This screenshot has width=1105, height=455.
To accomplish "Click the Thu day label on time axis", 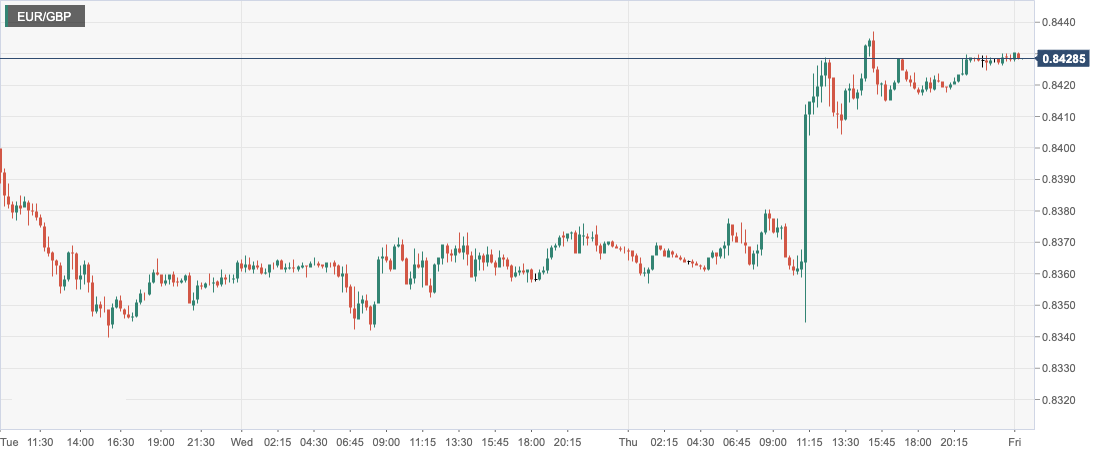I will pyautogui.click(x=628, y=442).
